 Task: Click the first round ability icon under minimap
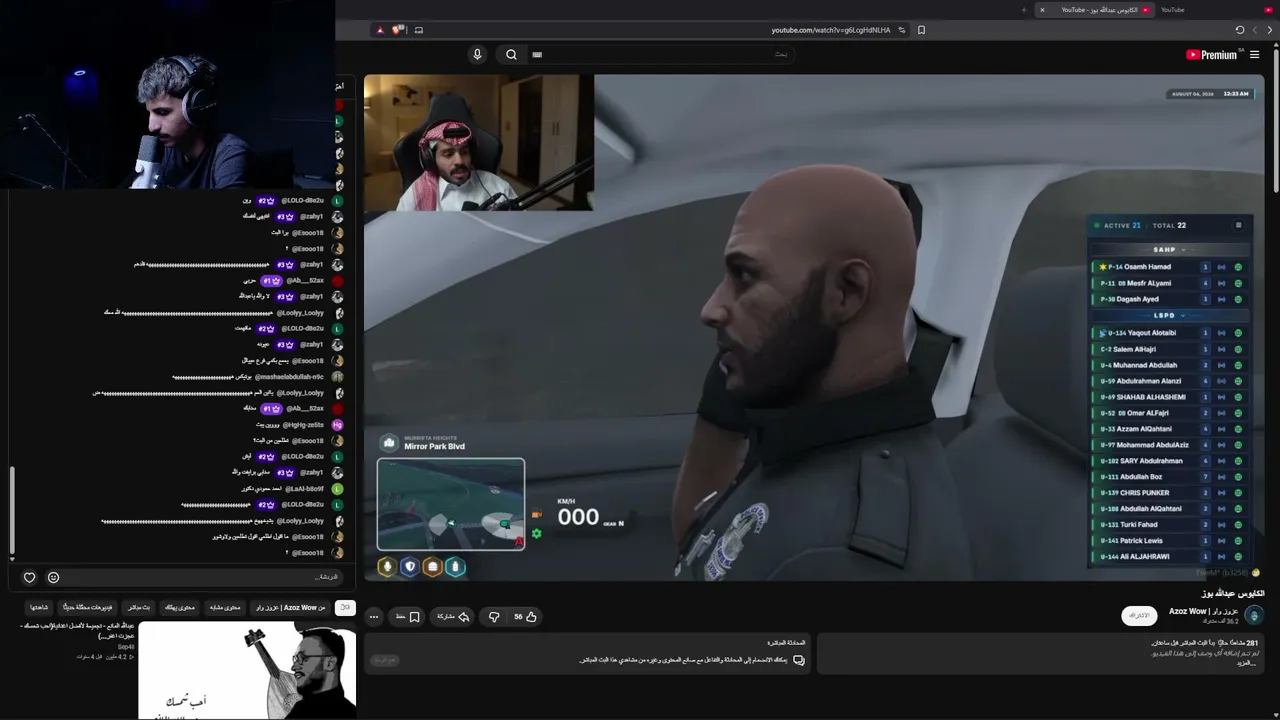(x=387, y=567)
